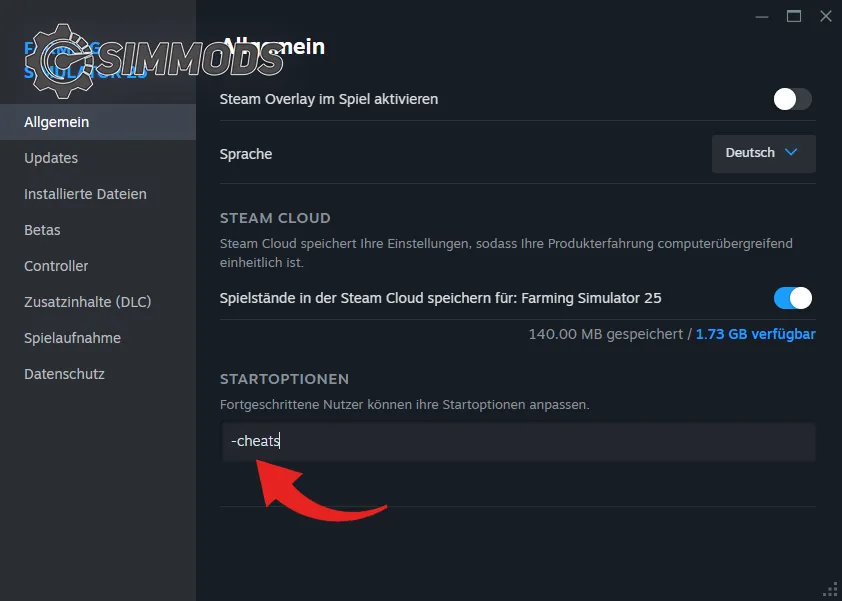The image size is (842, 601).
Task: Navigate to Datenschutz settings
Action: 64,374
